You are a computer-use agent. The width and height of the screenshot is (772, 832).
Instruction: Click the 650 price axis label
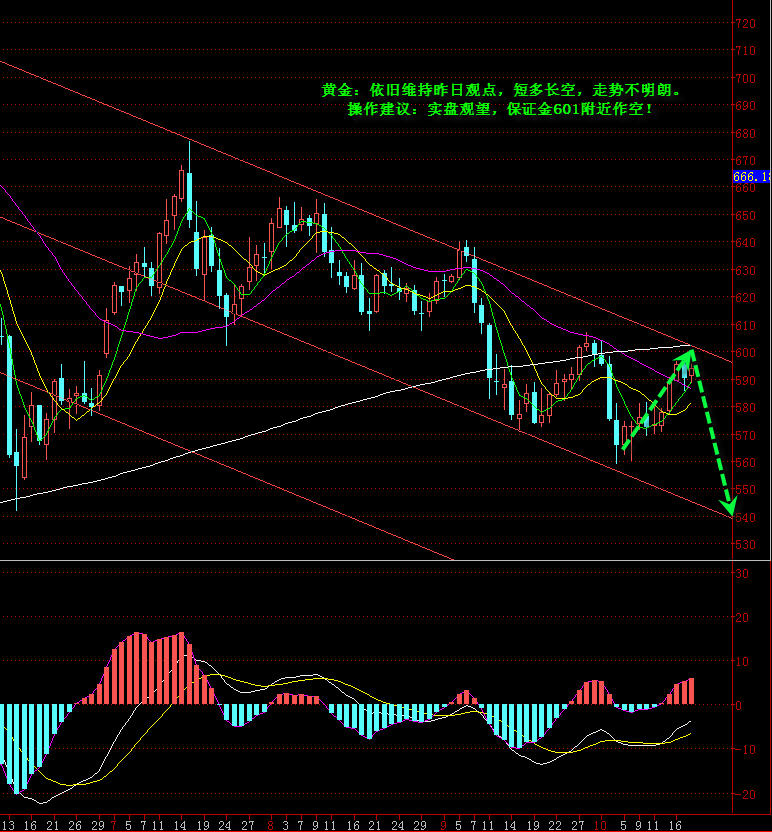click(745, 216)
